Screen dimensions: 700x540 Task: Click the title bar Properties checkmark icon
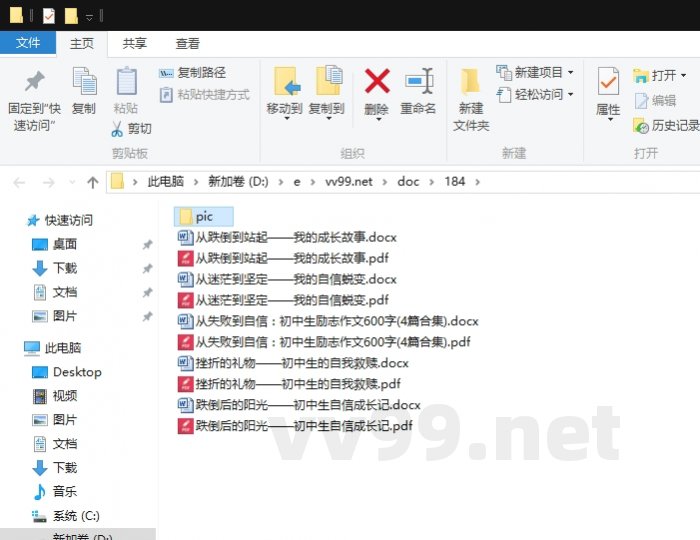(x=49, y=17)
